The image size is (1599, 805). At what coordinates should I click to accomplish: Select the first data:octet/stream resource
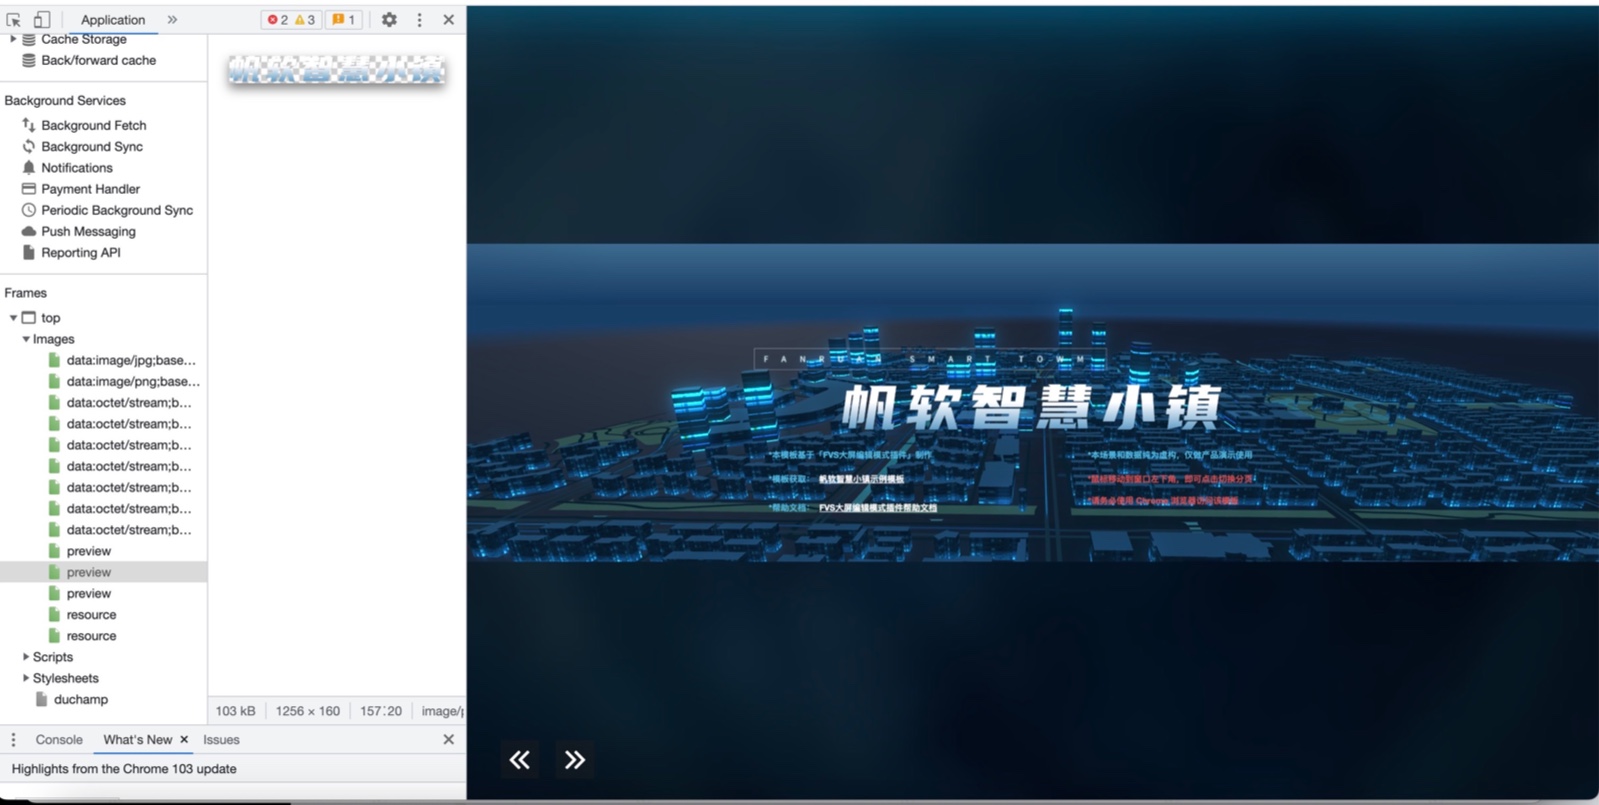[128, 402]
